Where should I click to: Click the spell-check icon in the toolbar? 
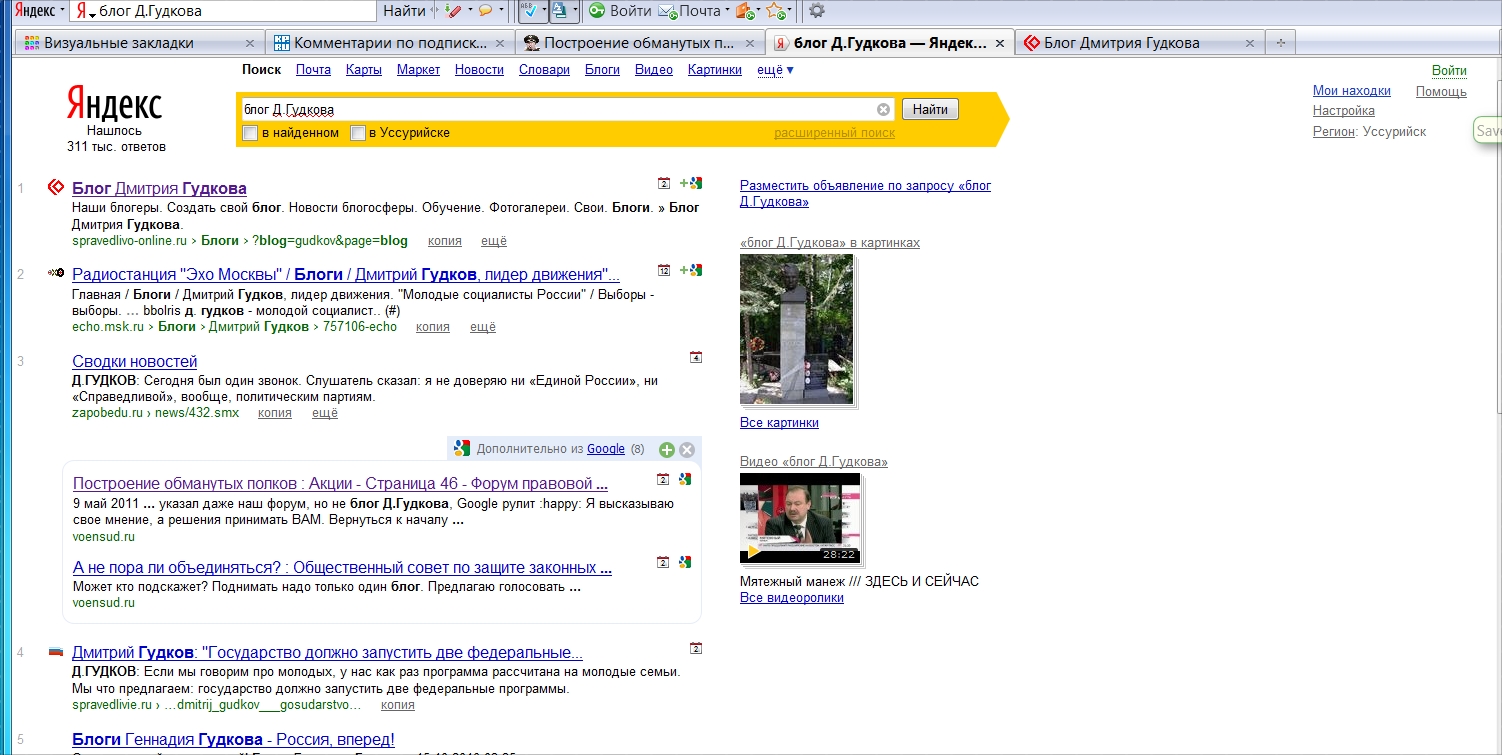[x=529, y=11]
